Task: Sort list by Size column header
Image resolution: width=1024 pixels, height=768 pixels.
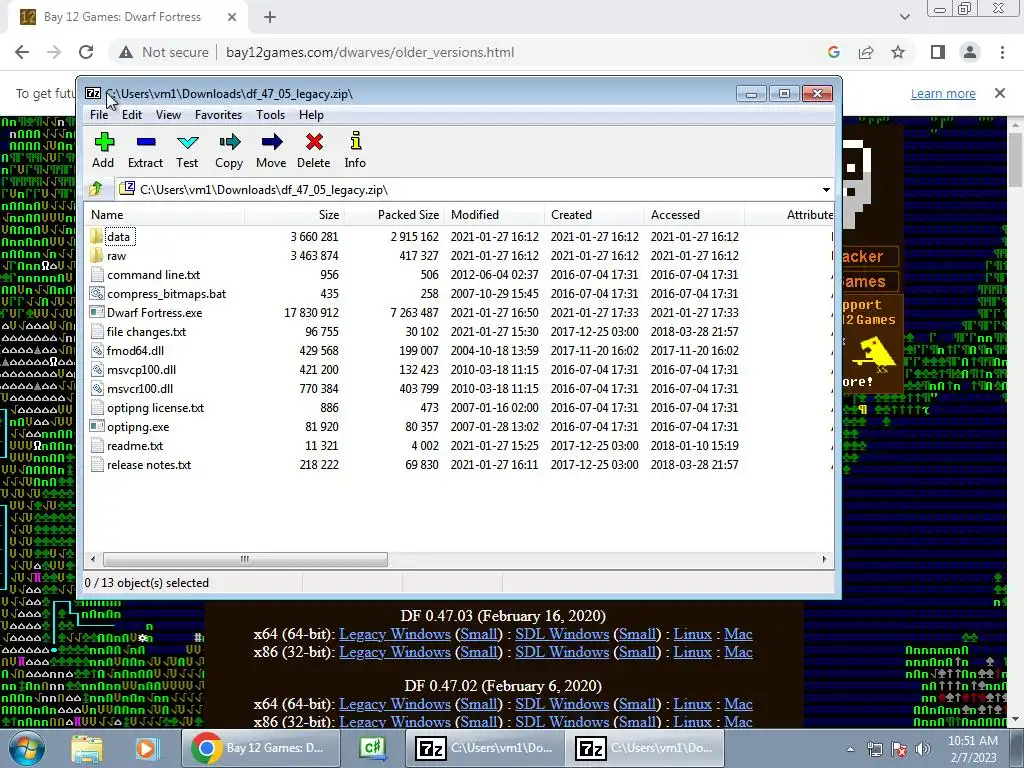Action: point(295,215)
